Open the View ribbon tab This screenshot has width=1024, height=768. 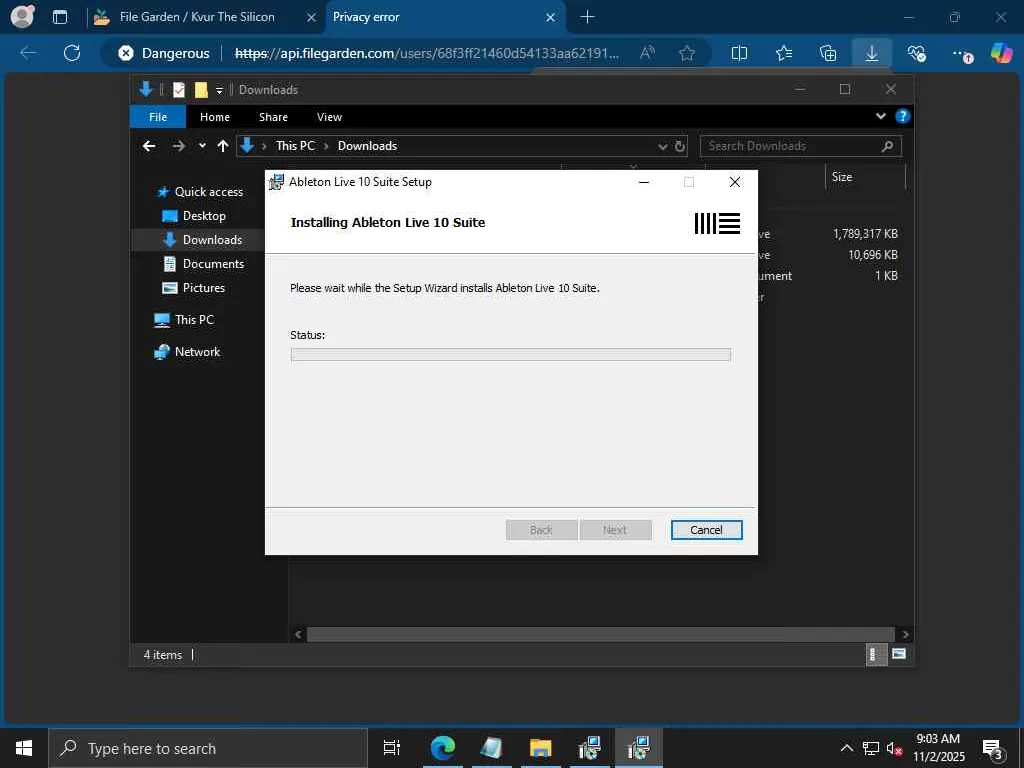(x=329, y=117)
